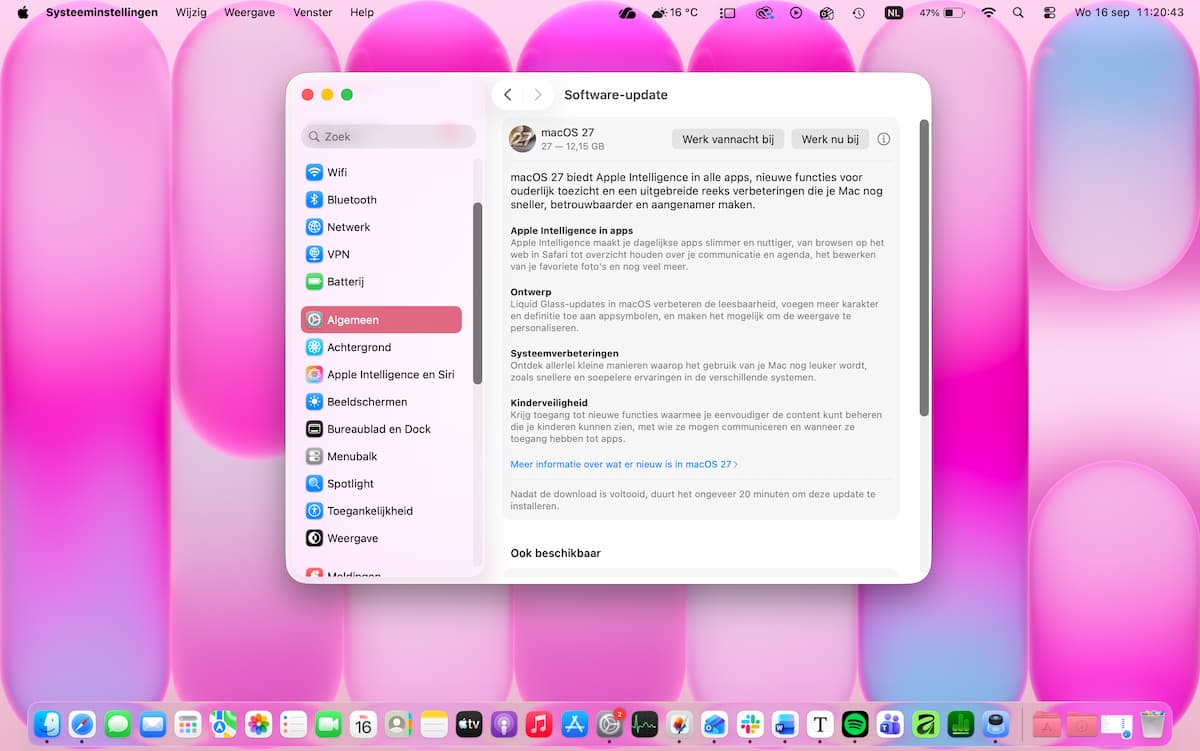
Task: Click the Werk nu bij button
Action: click(830, 139)
